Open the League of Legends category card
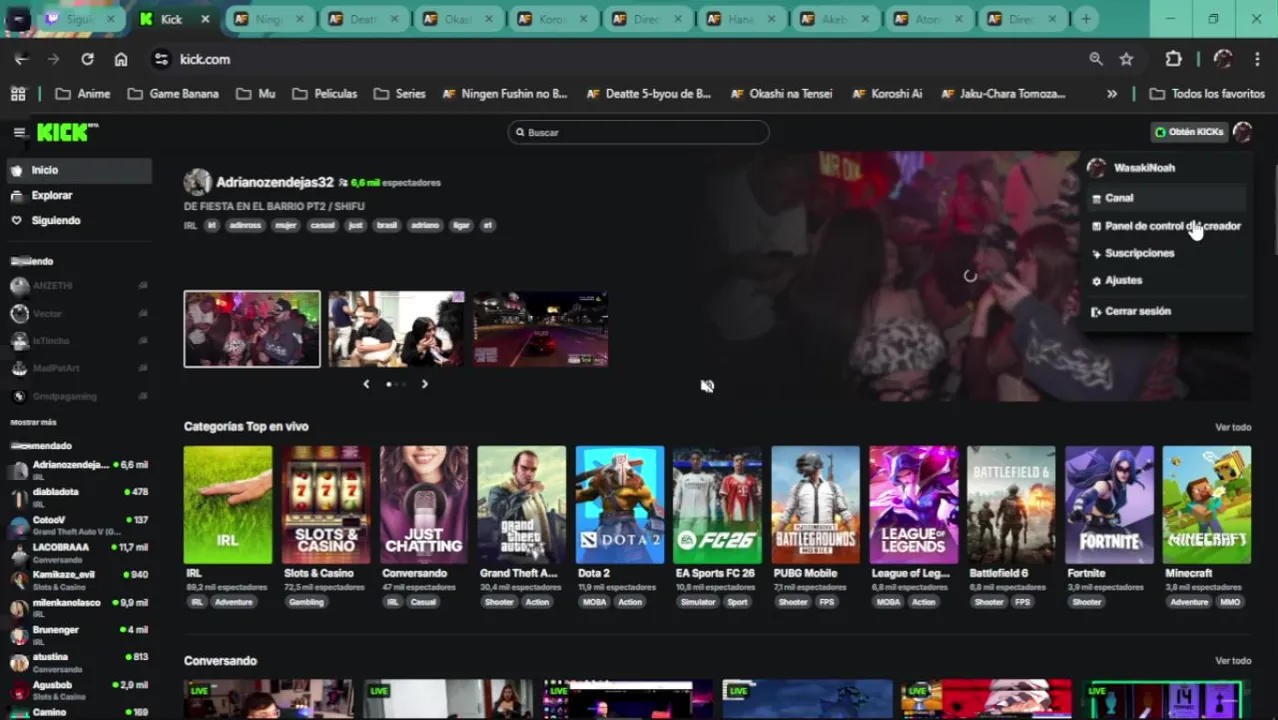The image size is (1278, 720). pyautogui.click(x=913, y=505)
